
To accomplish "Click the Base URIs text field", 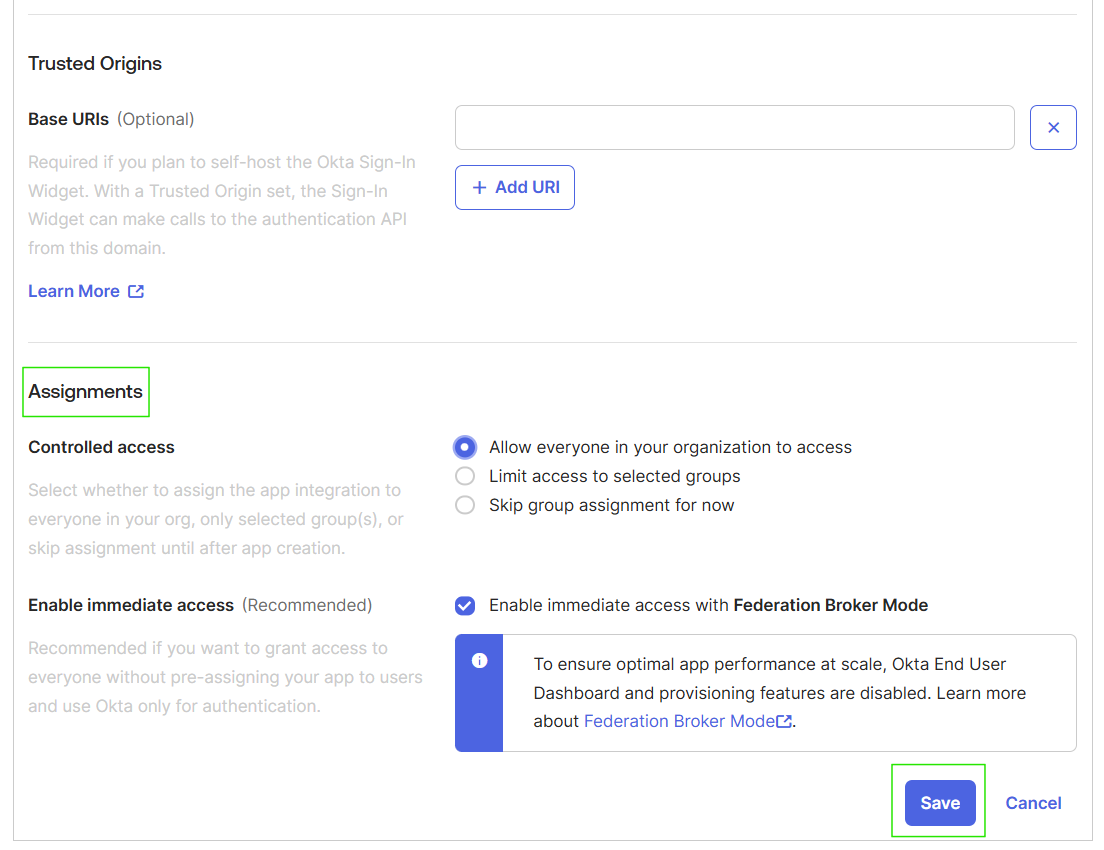I will [734, 127].
